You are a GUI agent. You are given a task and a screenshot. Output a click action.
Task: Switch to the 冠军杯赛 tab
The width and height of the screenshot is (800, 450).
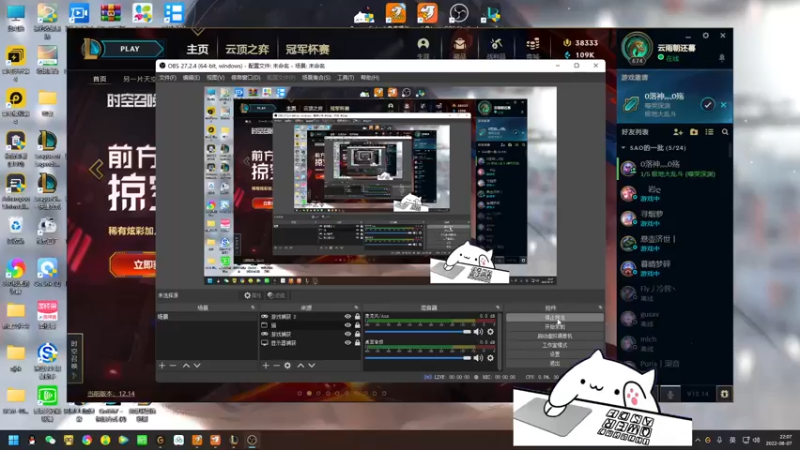point(307,49)
